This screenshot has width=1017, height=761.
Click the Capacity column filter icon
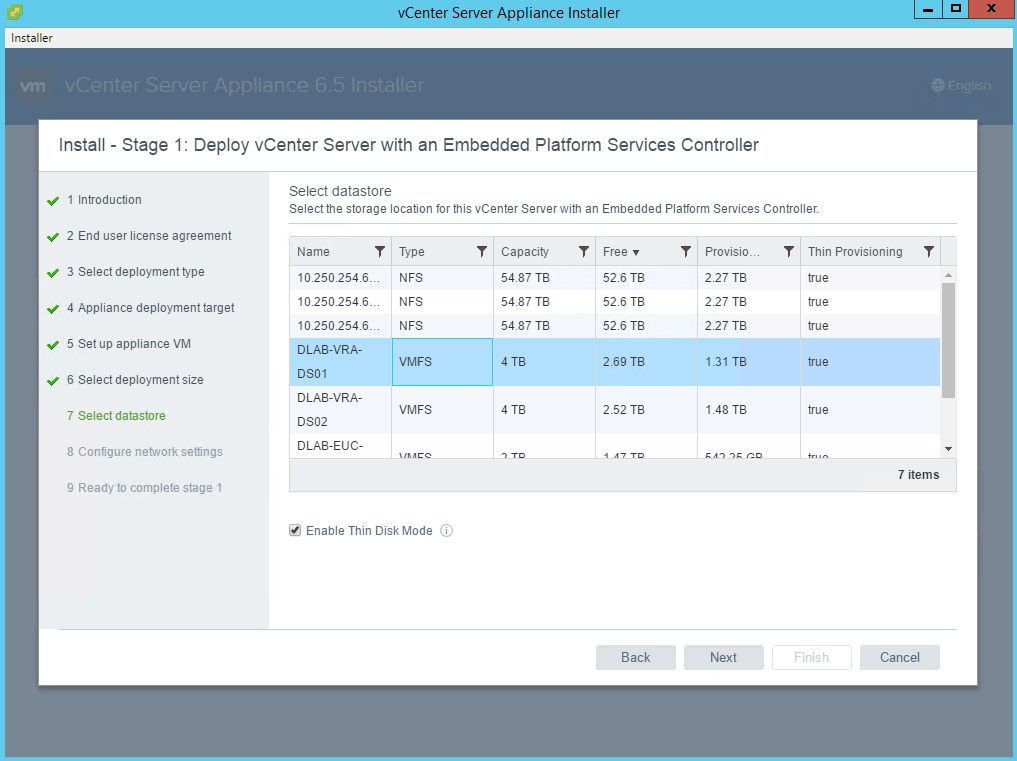click(584, 252)
